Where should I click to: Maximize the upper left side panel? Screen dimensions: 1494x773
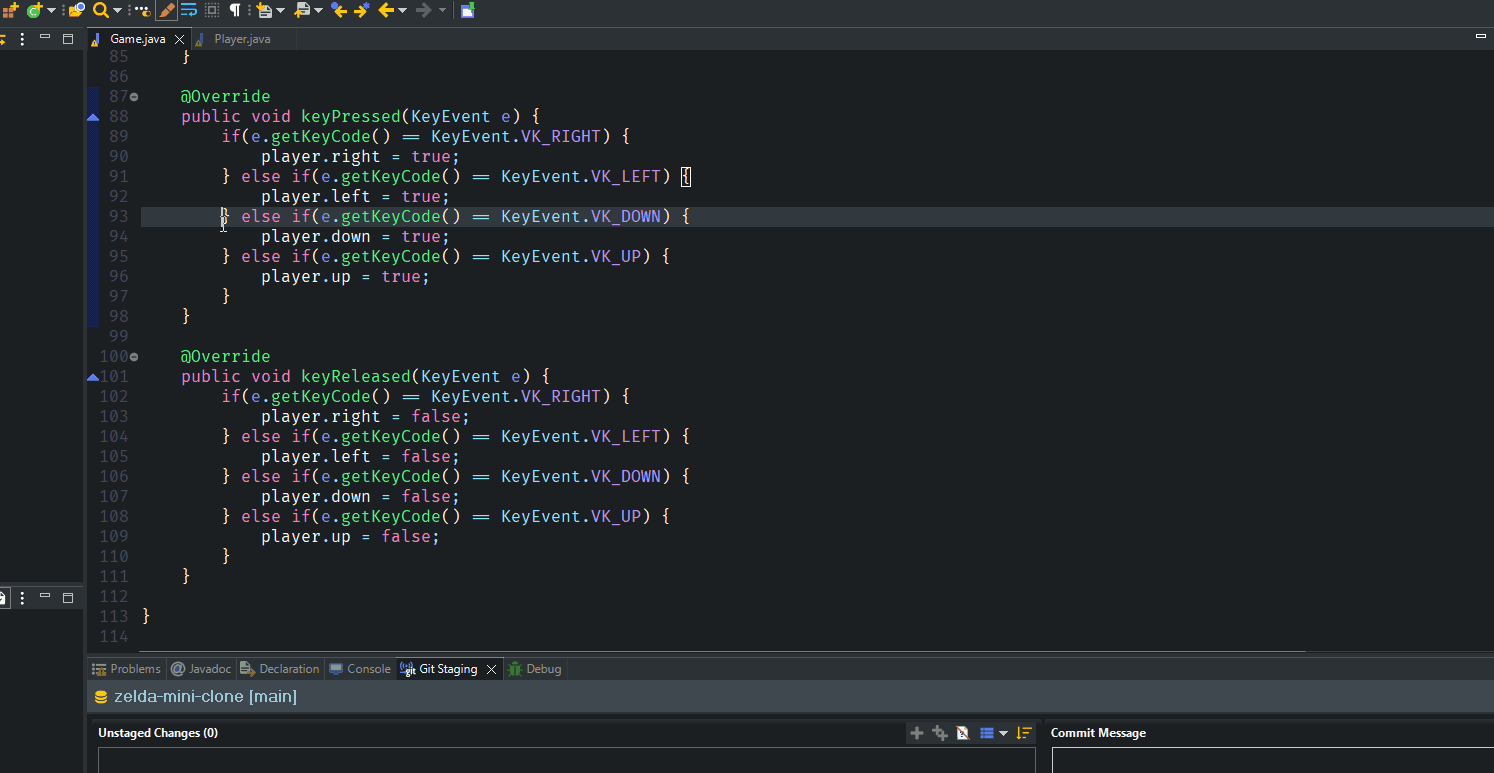(68, 38)
